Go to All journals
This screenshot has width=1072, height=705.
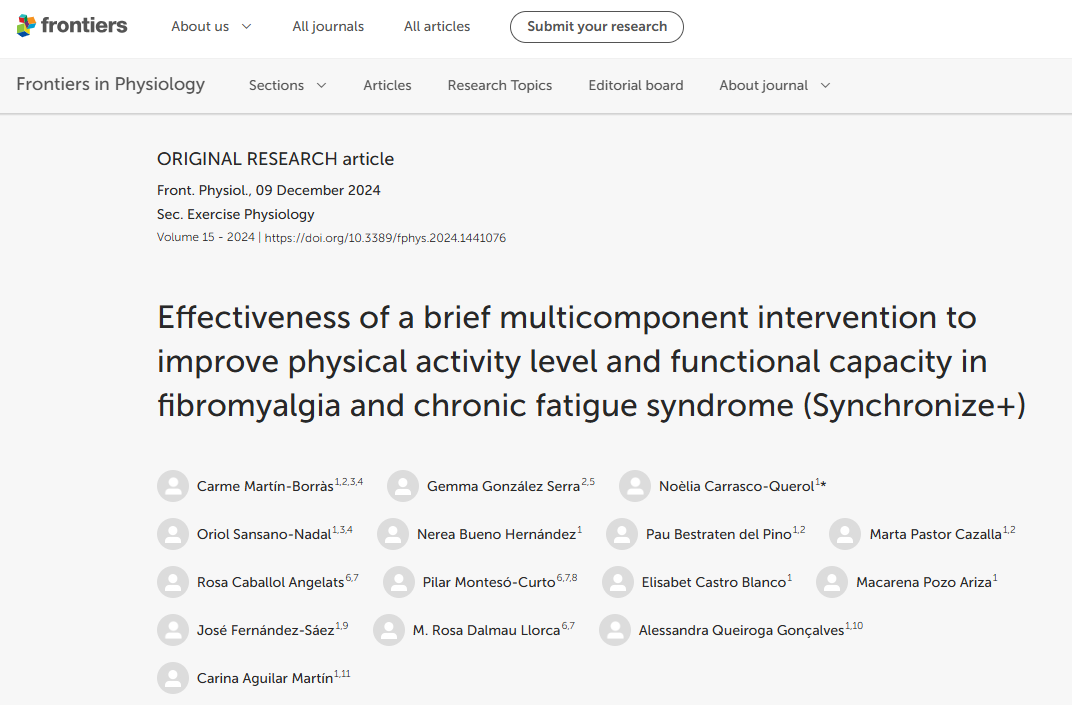tap(328, 27)
